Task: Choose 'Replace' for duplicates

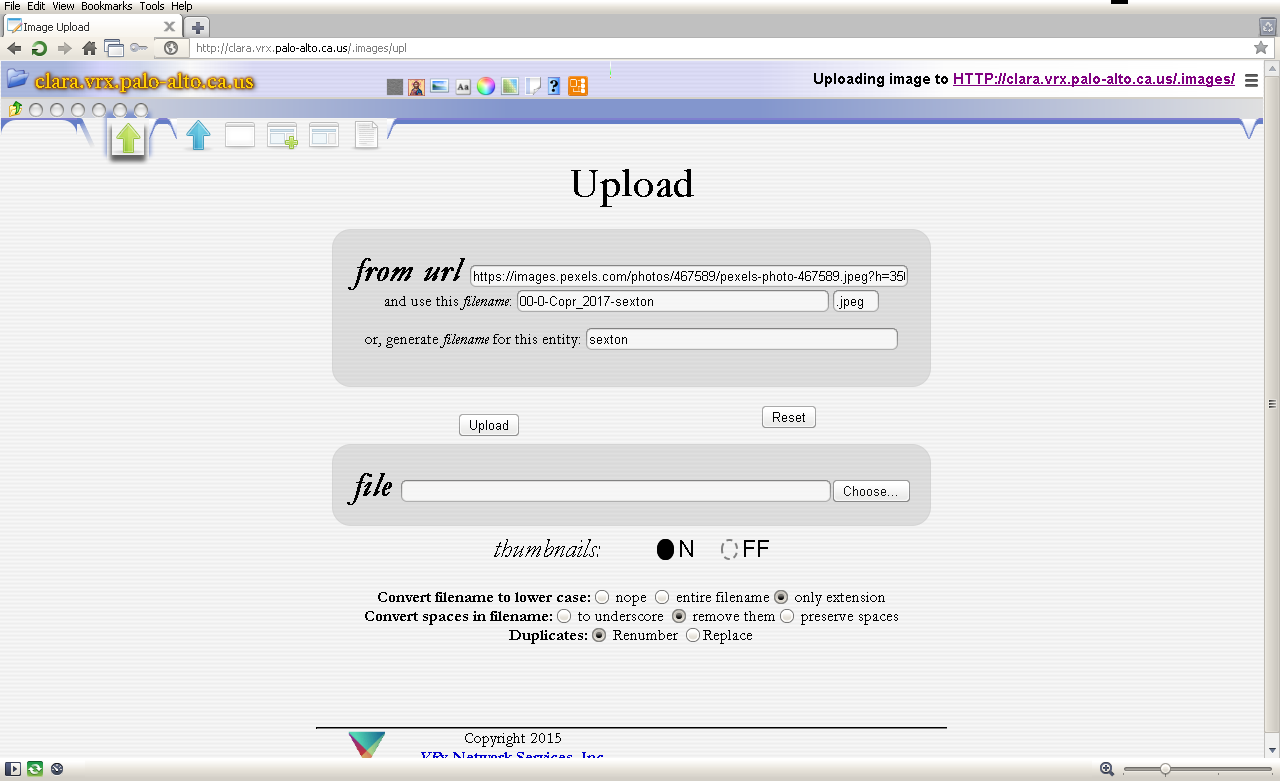Action: click(693, 635)
